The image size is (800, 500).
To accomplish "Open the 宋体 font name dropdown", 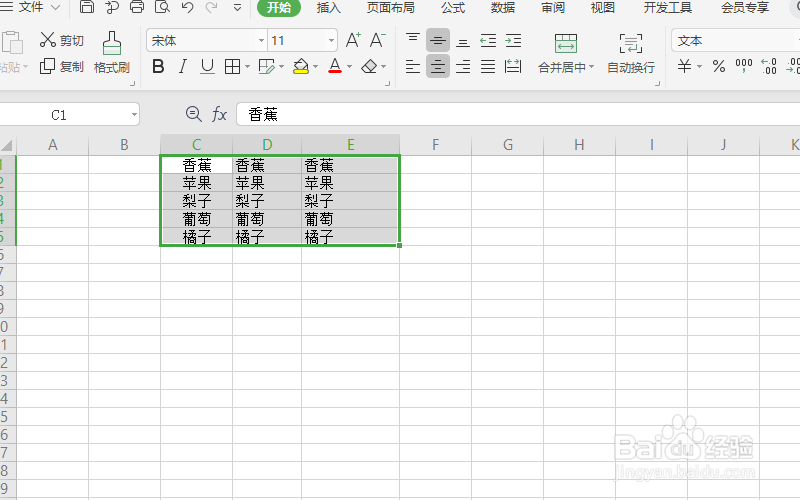I will coord(261,40).
